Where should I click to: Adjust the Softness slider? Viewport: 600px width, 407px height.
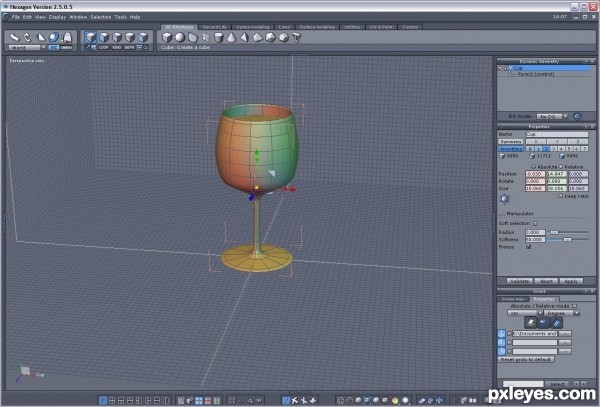(x=567, y=239)
